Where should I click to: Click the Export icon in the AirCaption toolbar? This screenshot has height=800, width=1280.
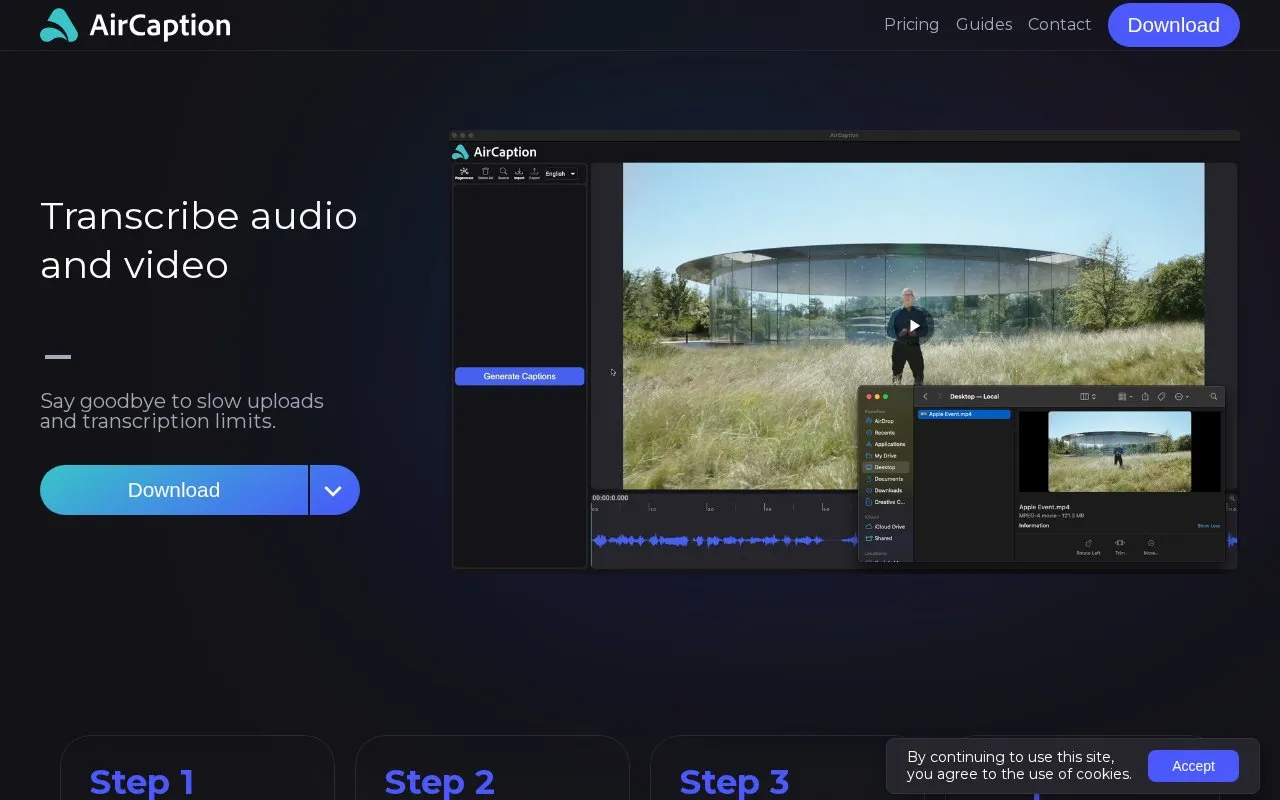(x=534, y=173)
